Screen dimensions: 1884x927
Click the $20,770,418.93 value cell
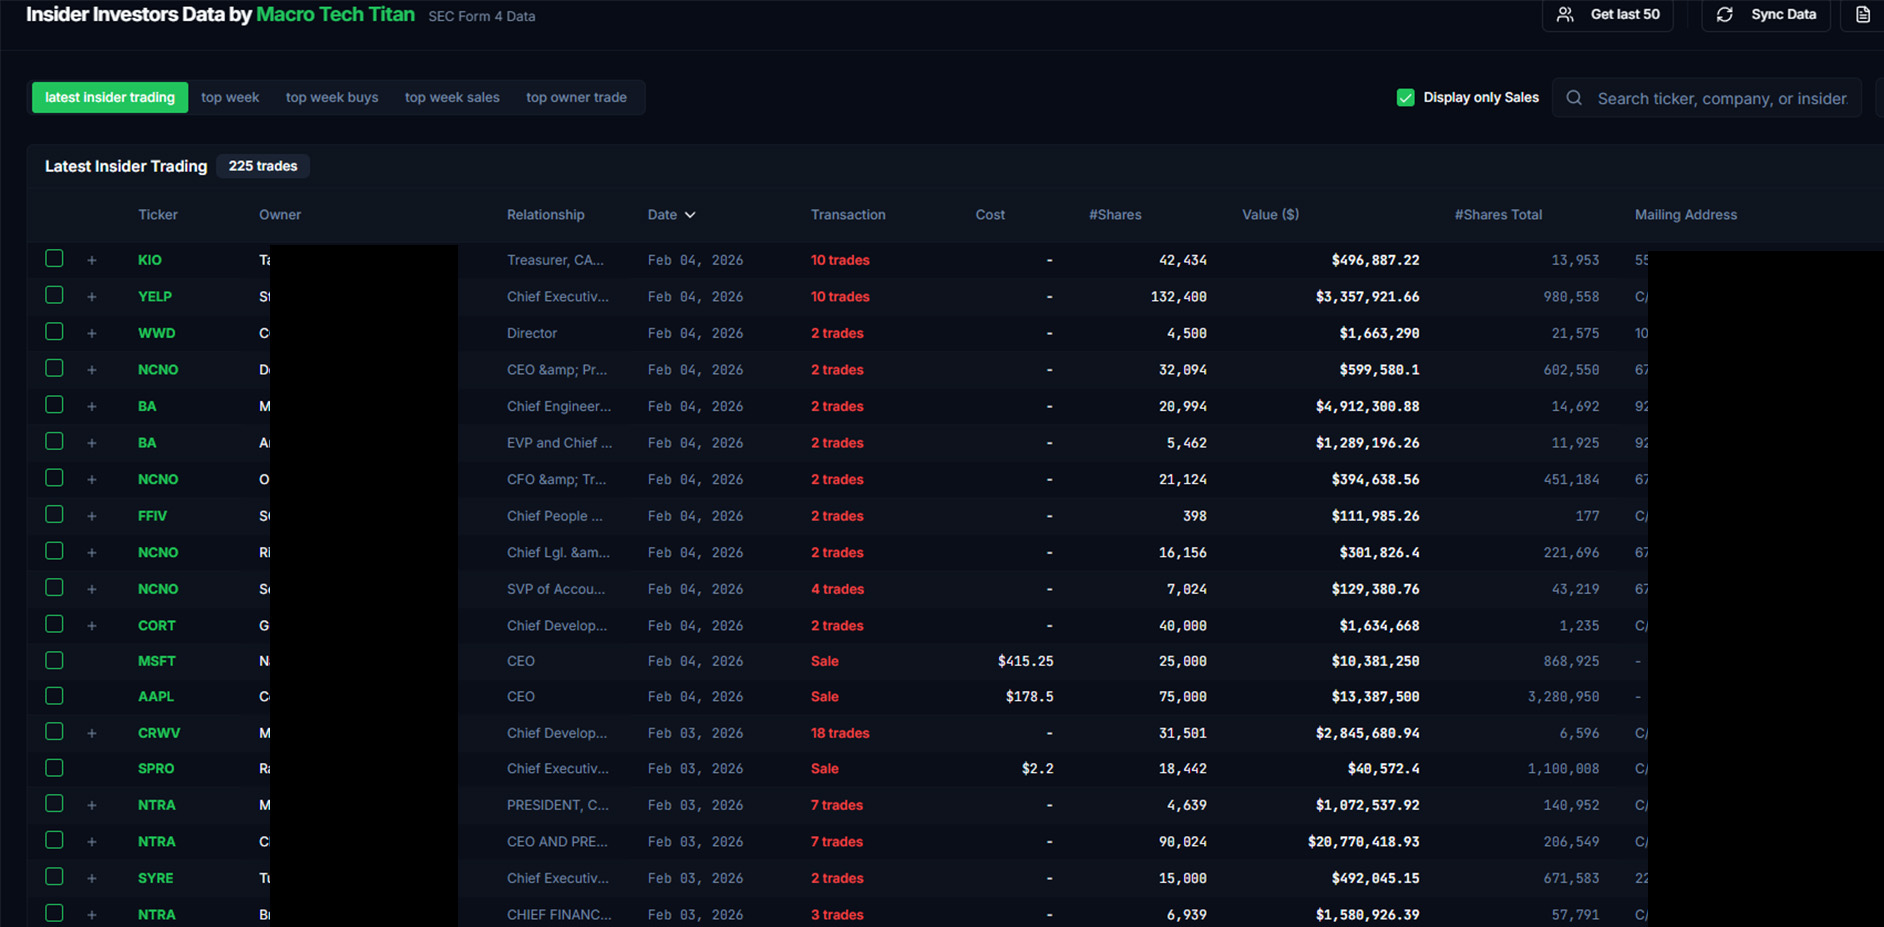point(1363,842)
